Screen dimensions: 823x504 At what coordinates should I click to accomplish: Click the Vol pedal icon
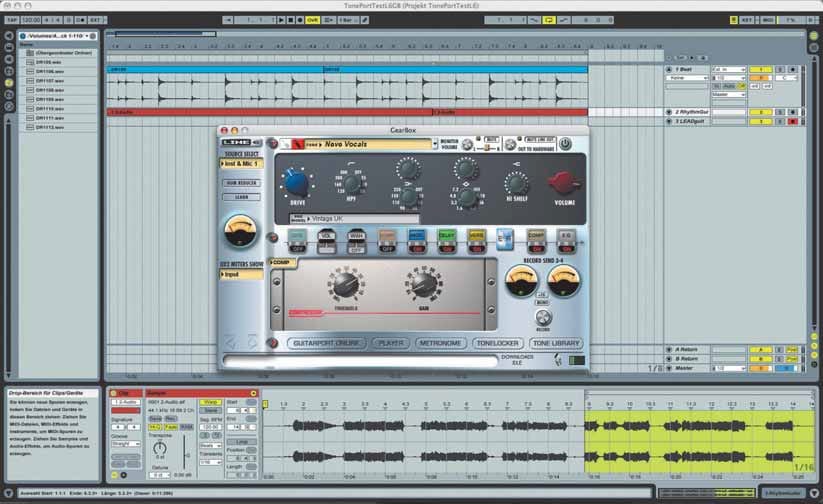[326, 242]
